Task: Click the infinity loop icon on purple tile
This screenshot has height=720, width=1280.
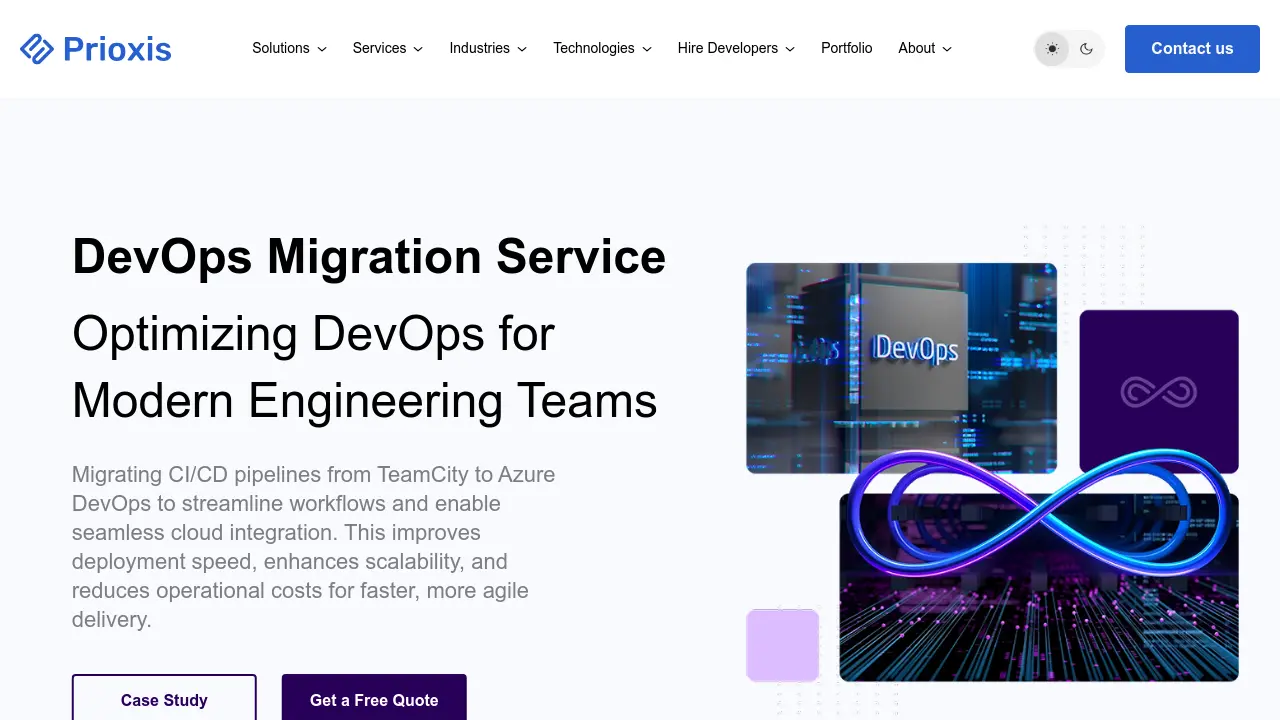Action: [1159, 391]
